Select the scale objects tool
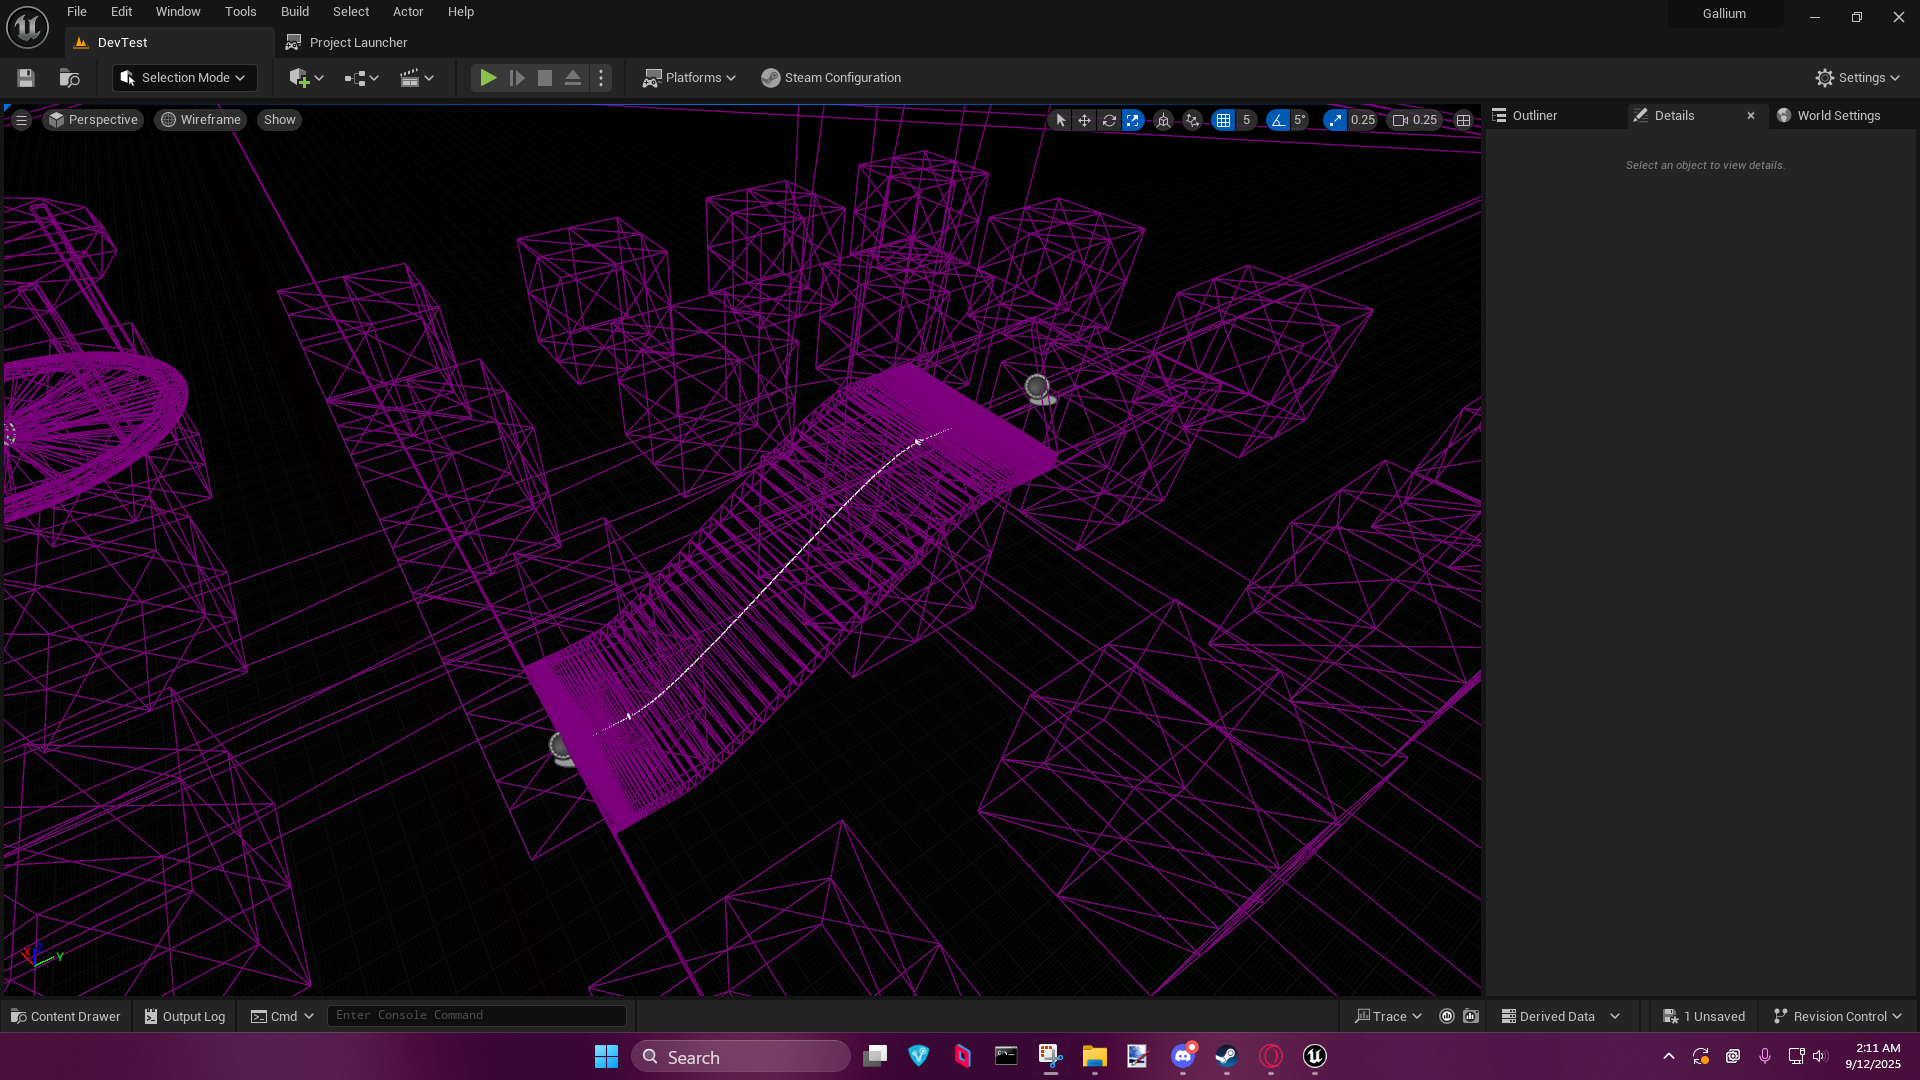Screen dimensions: 1920x1080 pyautogui.click(x=1133, y=120)
